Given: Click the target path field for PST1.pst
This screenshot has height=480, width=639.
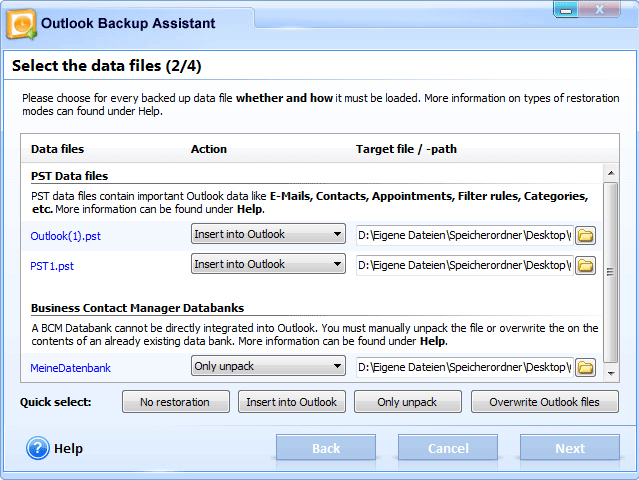Looking at the screenshot, I should [x=464, y=265].
